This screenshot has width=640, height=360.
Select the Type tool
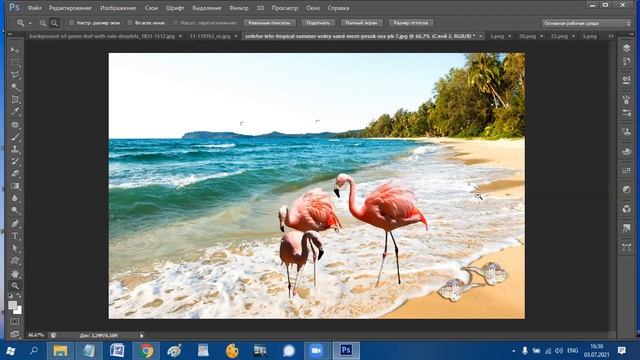[x=15, y=236]
